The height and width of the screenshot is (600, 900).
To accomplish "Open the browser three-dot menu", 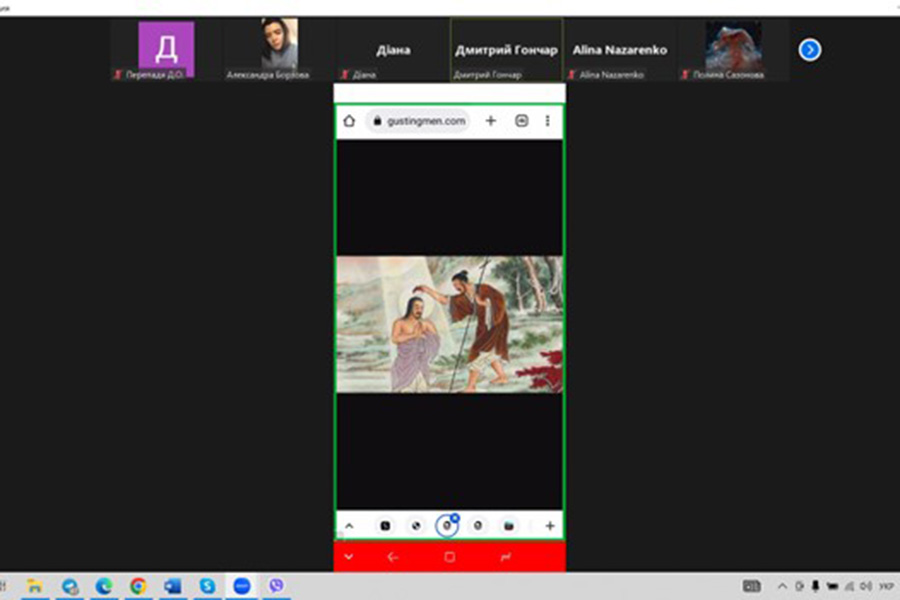I will click(x=547, y=121).
